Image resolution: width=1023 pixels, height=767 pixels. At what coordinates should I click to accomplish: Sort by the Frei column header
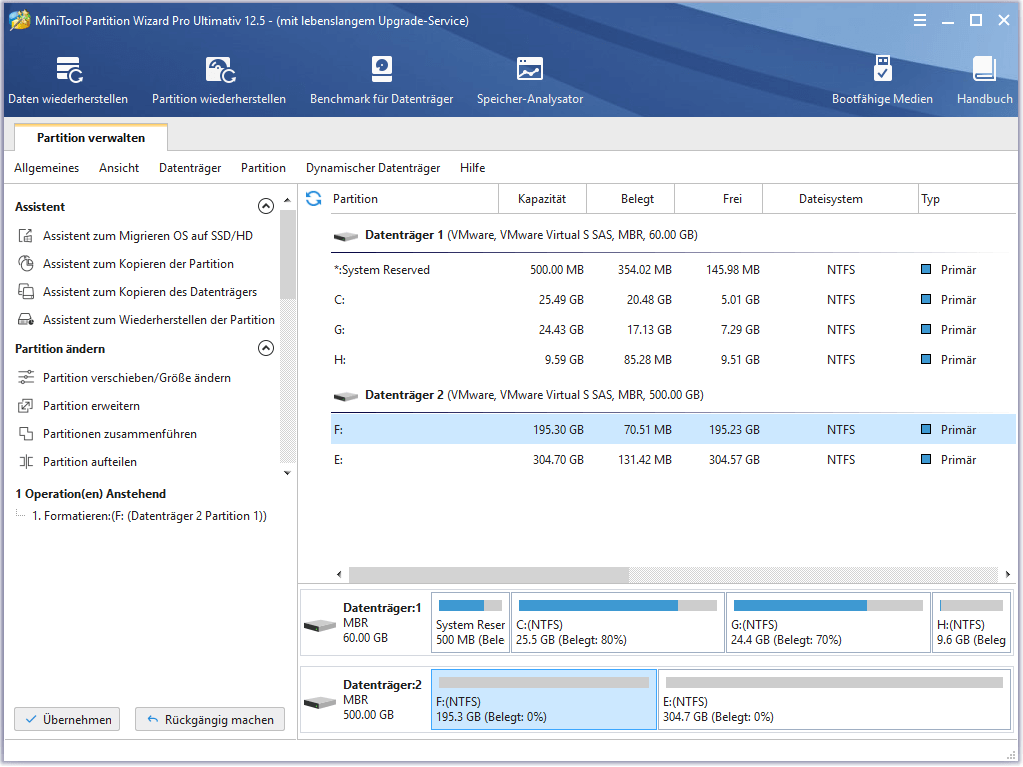pyautogui.click(x=718, y=199)
